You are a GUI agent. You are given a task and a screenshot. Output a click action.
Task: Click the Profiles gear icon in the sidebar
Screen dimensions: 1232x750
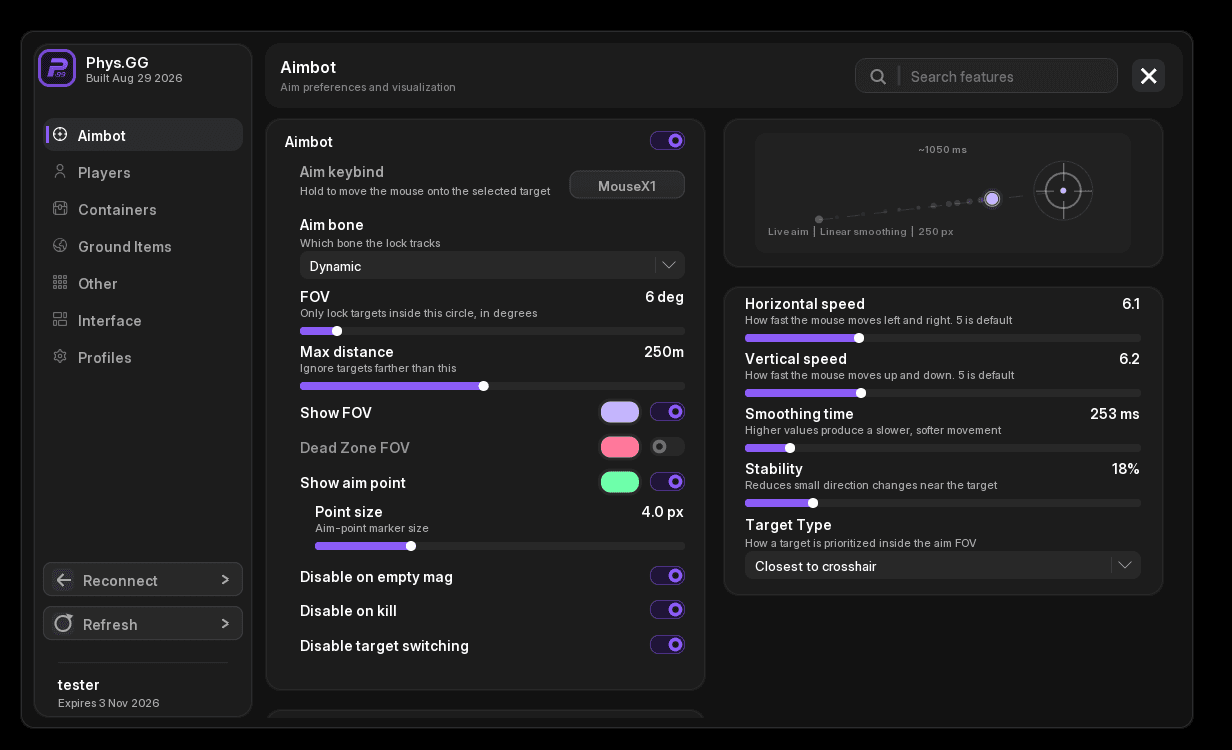tap(60, 357)
